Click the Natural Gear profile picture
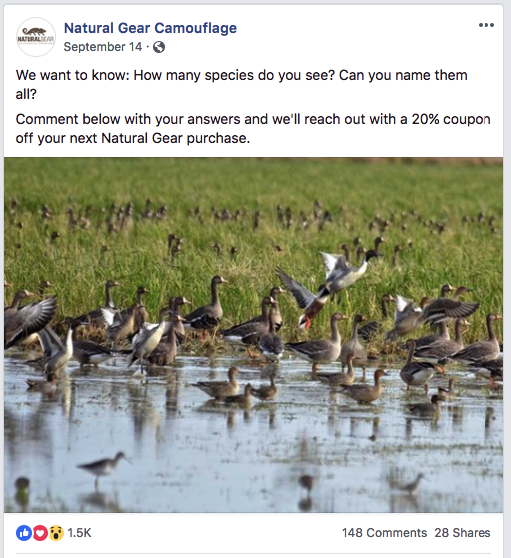Image resolution: width=511 pixels, height=558 pixels. coord(36,37)
